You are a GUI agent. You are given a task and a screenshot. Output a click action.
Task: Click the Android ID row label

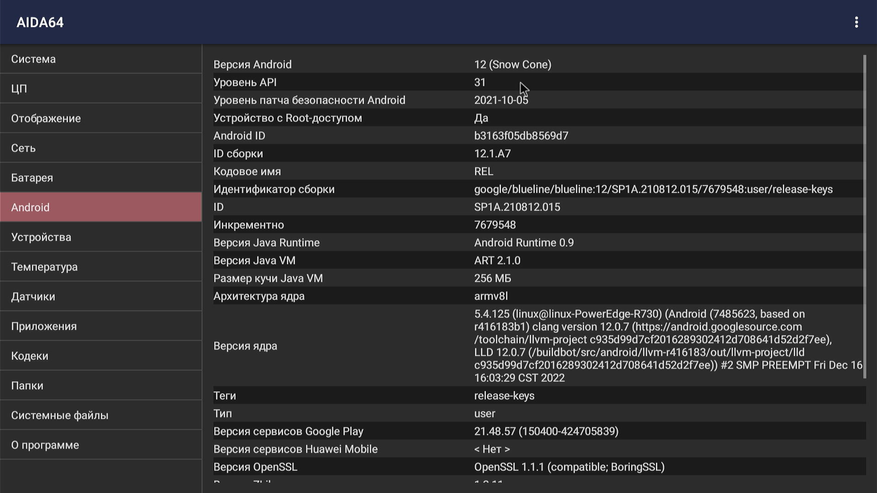pyautogui.click(x=239, y=136)
